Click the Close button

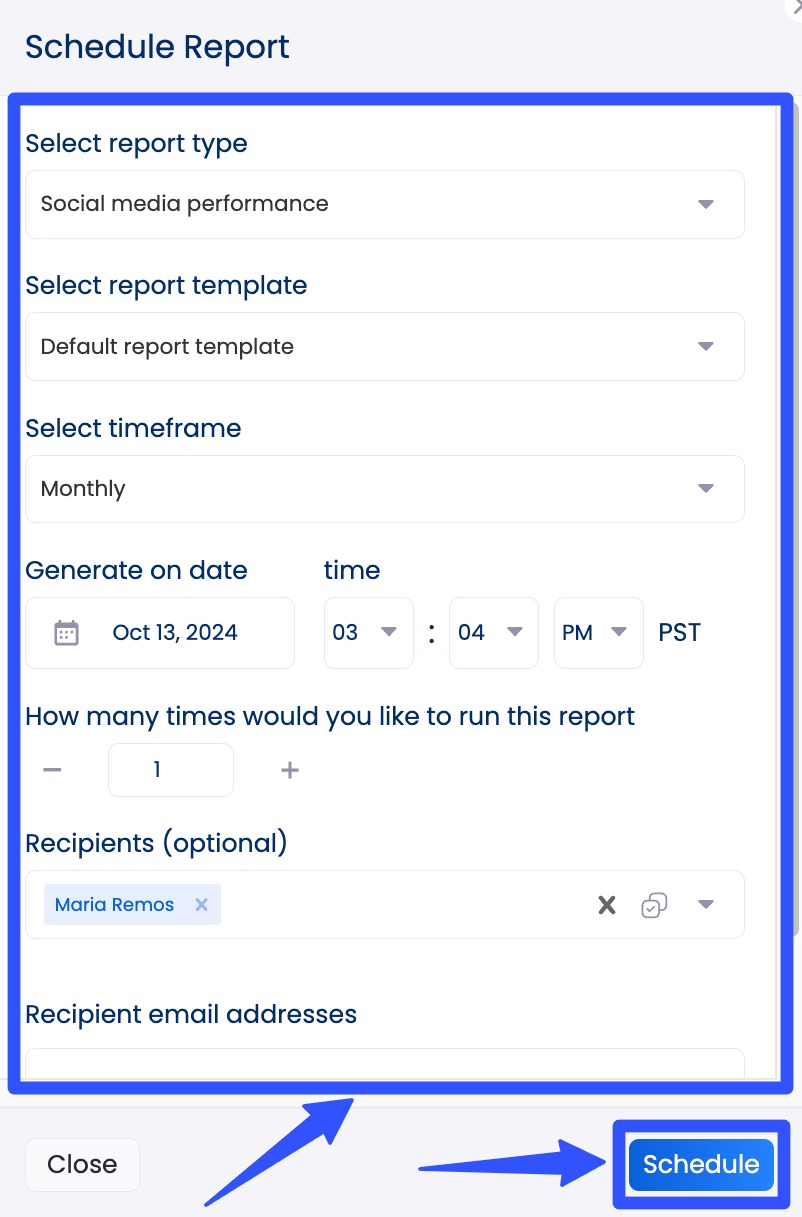coord(82,1164)
